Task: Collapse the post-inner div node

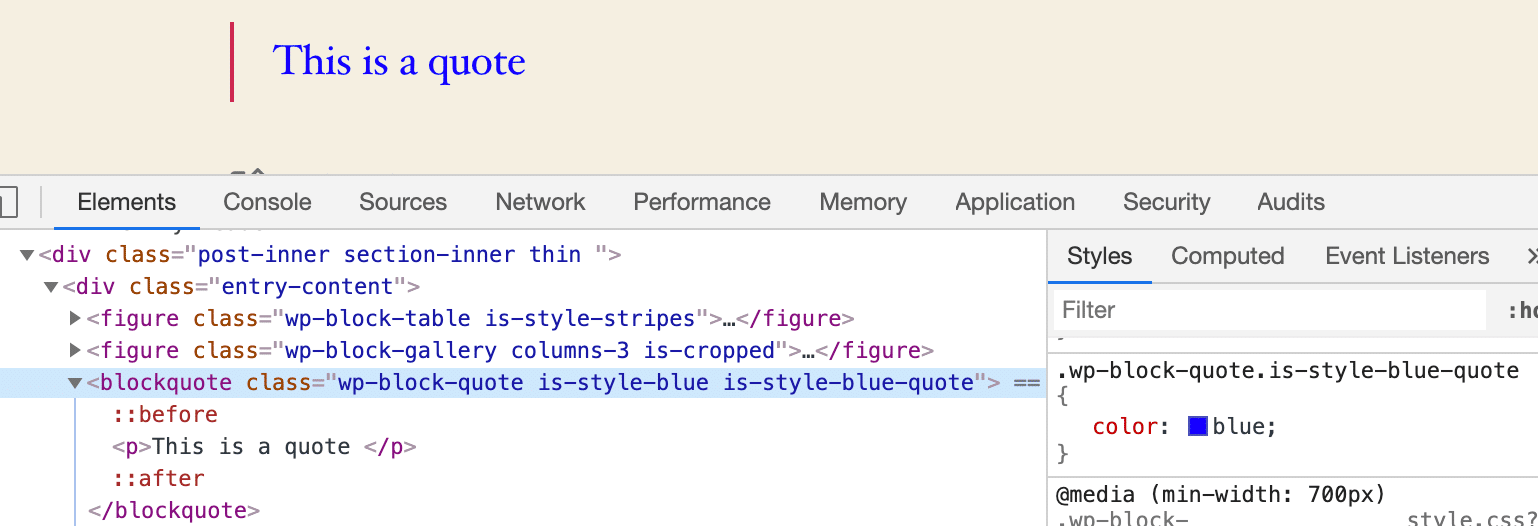Action: [27, 255]
